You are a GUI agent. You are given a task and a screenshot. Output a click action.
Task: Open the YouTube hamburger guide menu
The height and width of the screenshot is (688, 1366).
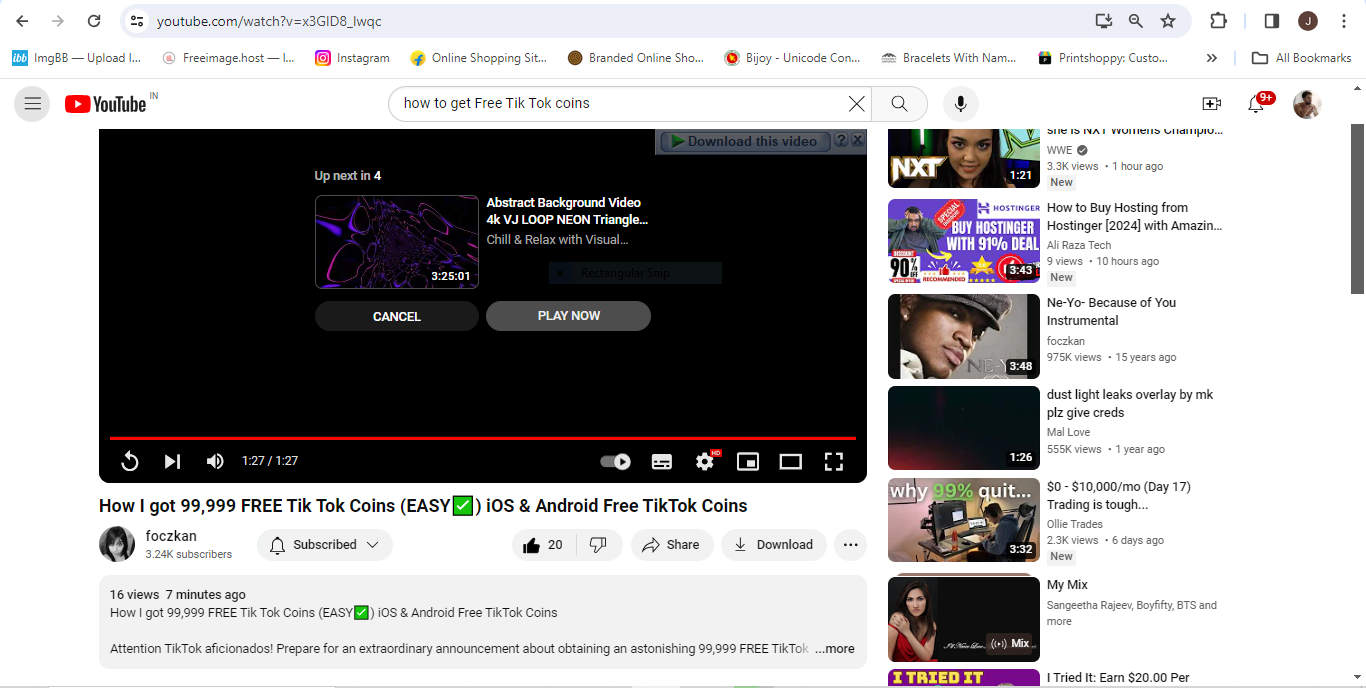coord(32,103)
